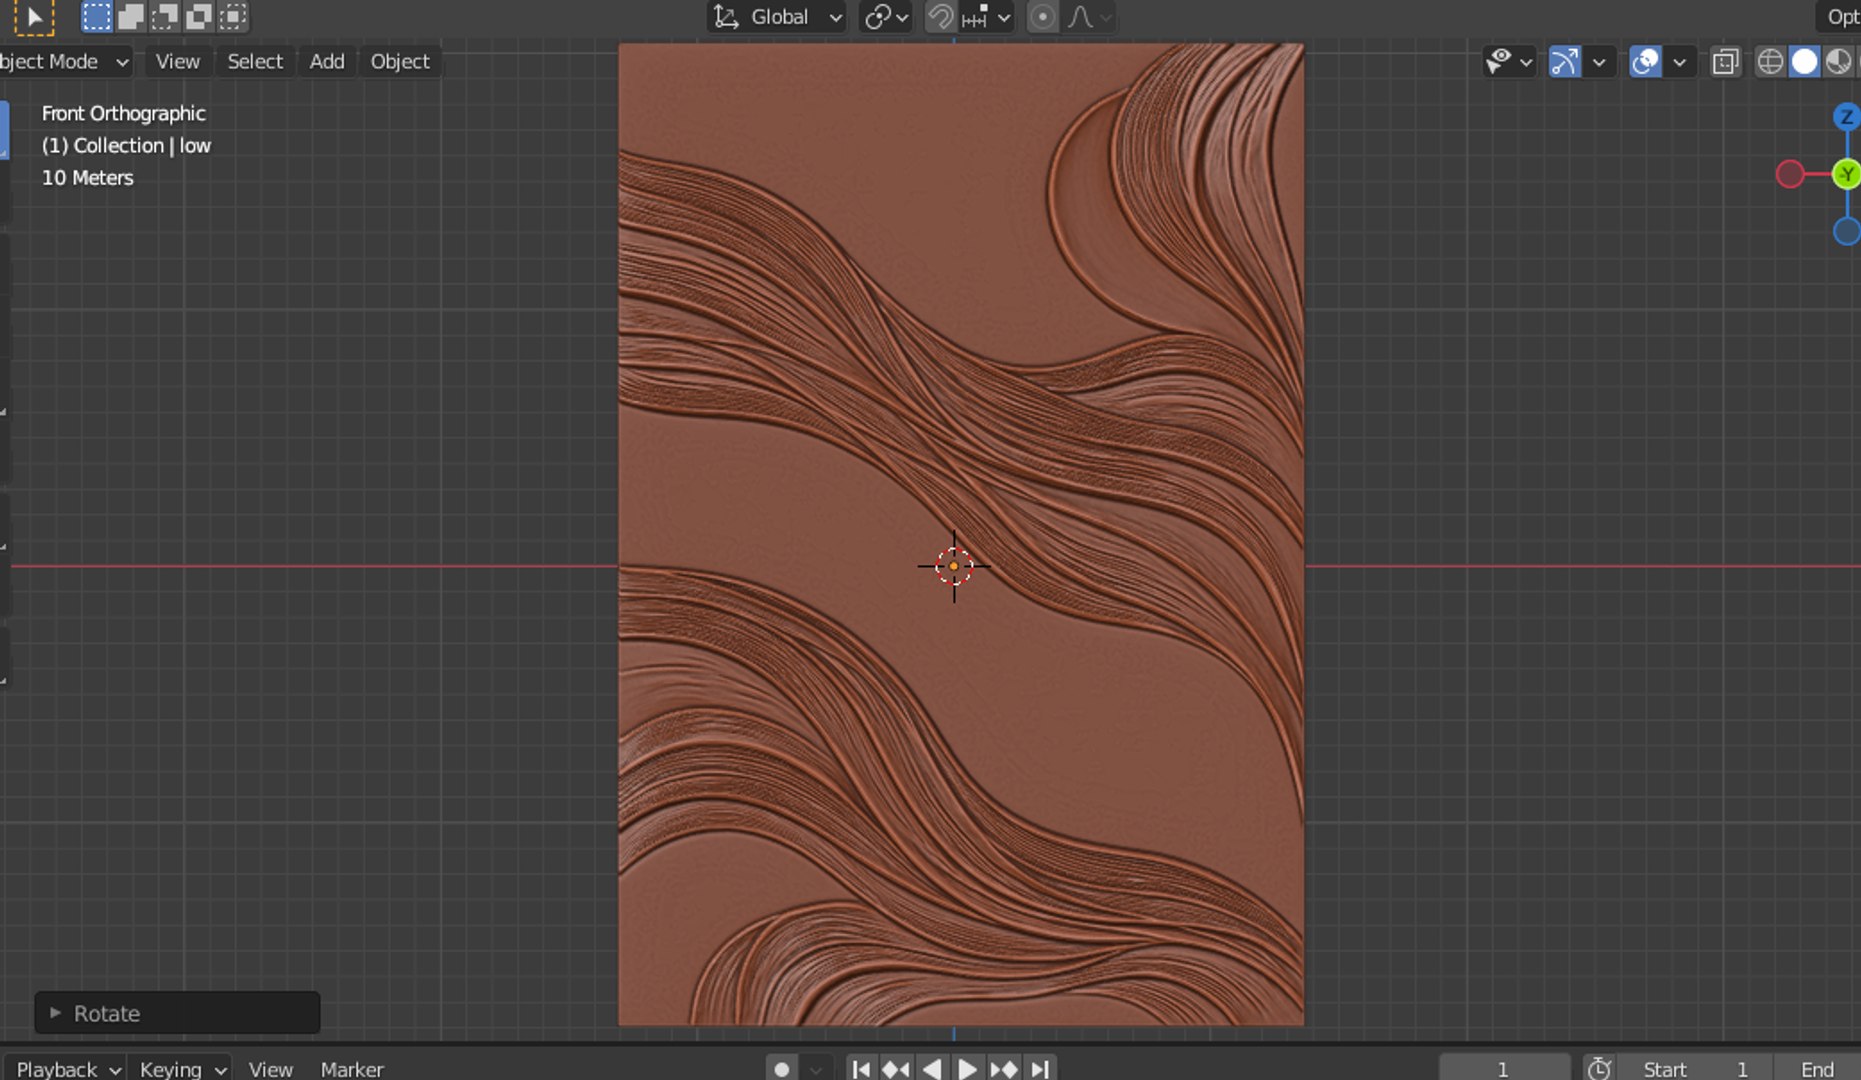Open proportional editing falloff menu
This screenshot has height=1080, width=1861.
pyautogui.click(x=1089, y=17)
